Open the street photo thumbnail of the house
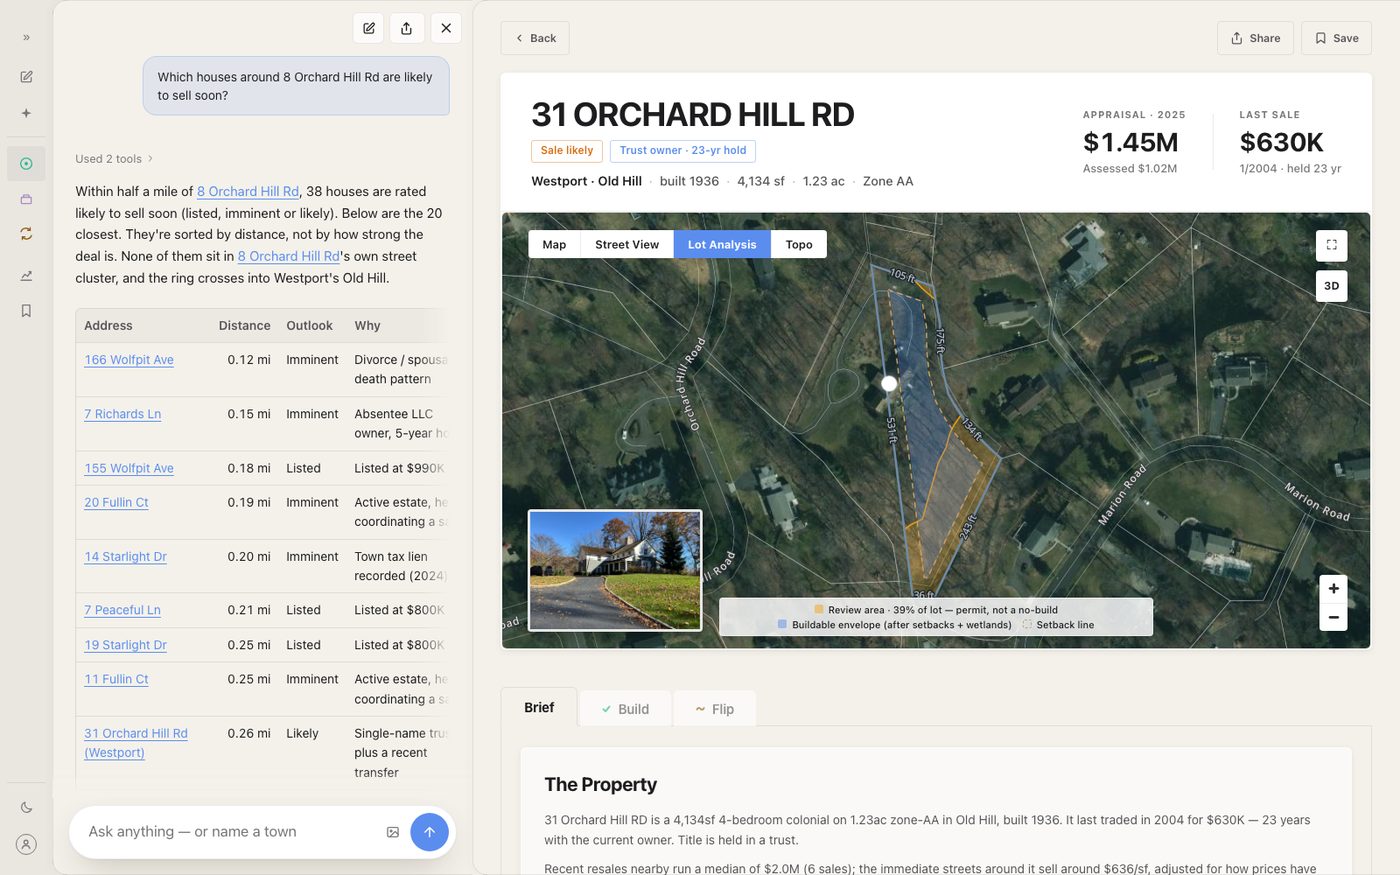 click(615, 571)
